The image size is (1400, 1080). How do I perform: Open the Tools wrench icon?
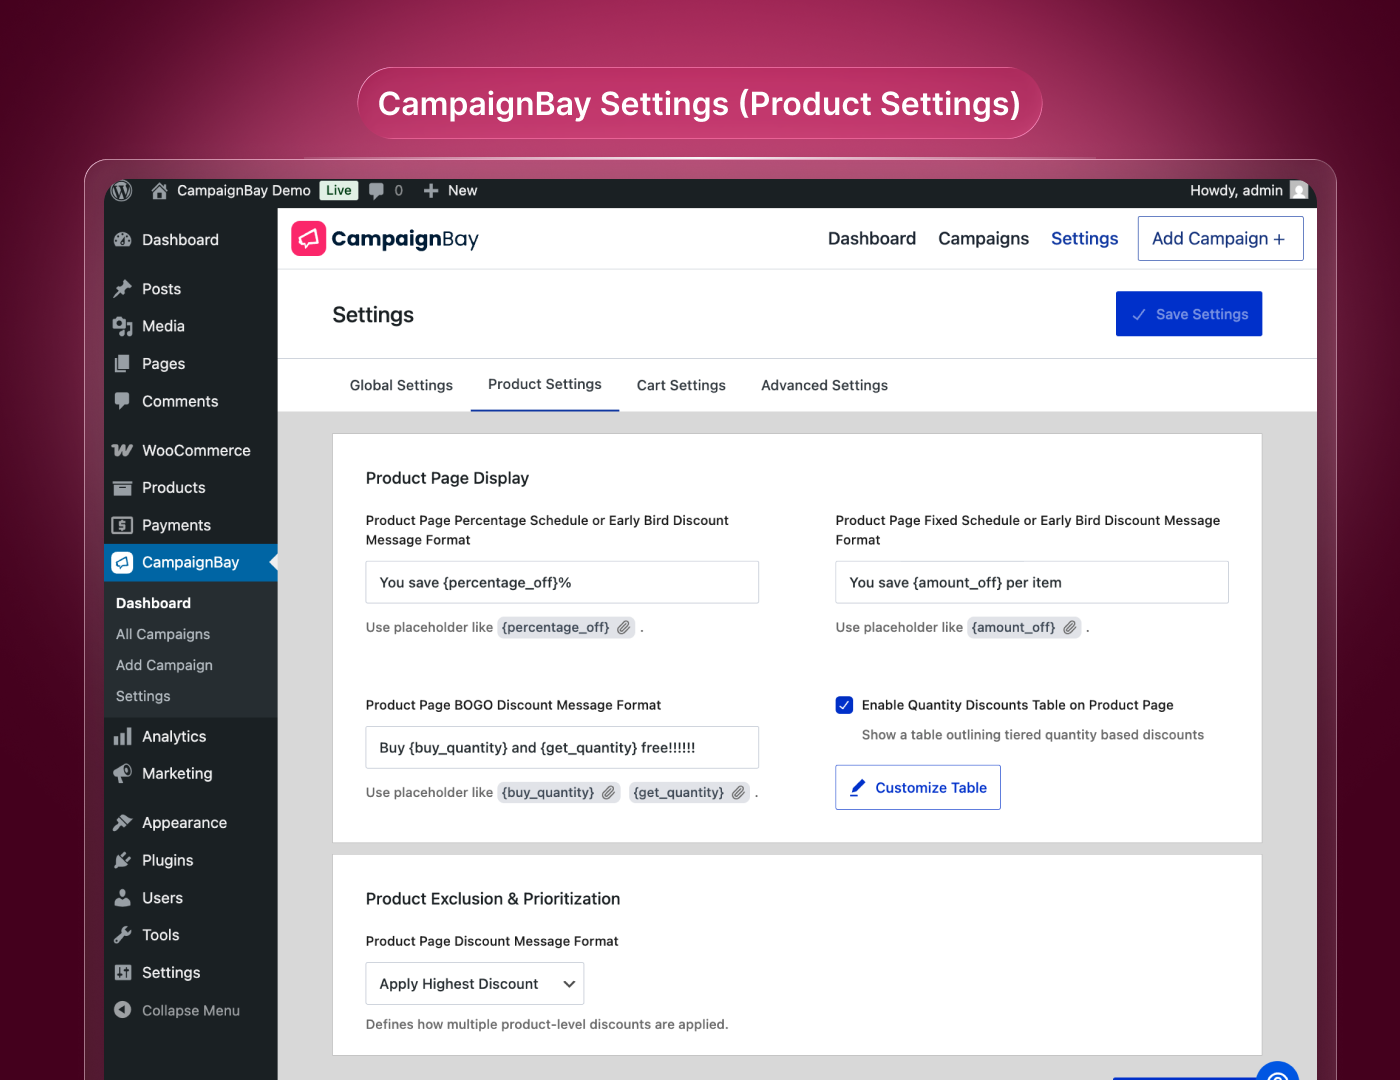(x=123, y=935)
